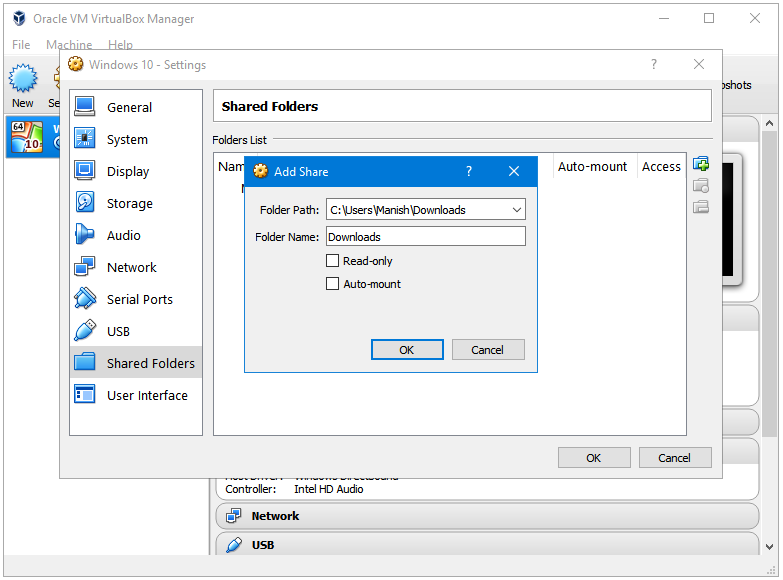Open the Help menu
The height and width of the screenshot is (580, 783).
click(x=120, y=45)
